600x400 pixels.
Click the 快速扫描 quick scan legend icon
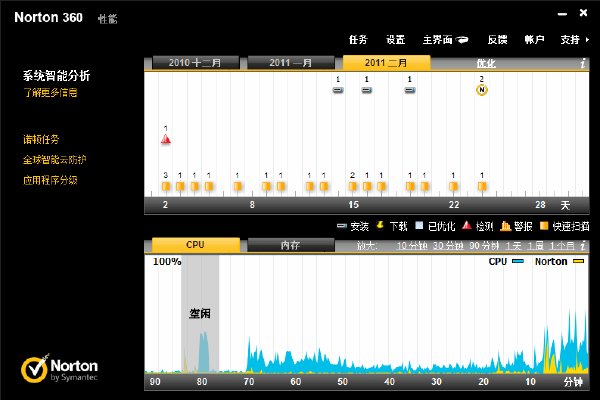click(x=544, y=226)
